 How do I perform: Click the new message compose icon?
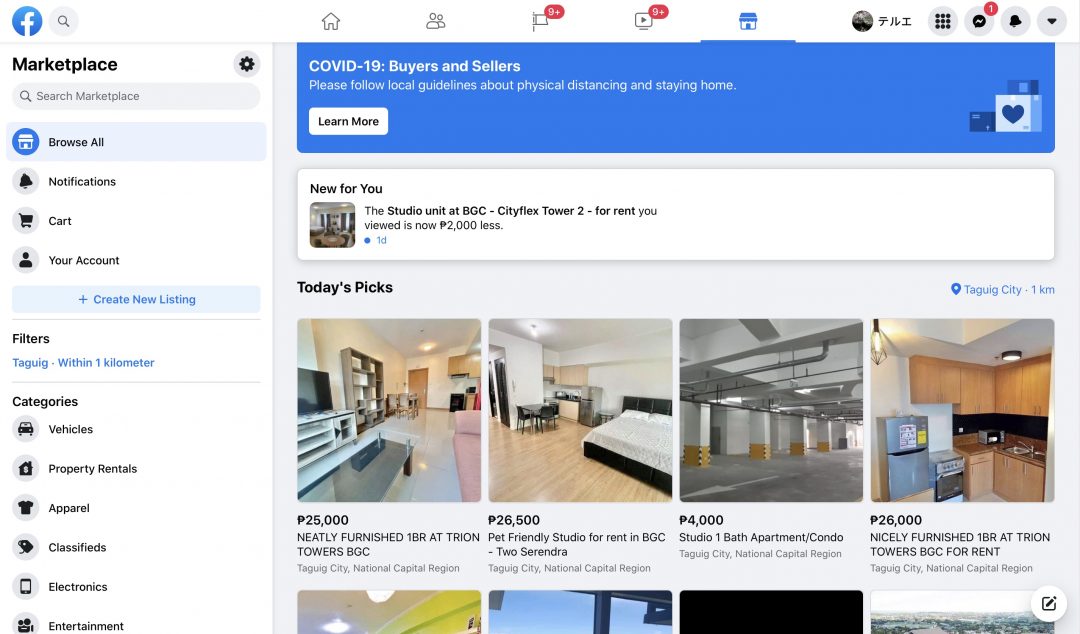1049,603
